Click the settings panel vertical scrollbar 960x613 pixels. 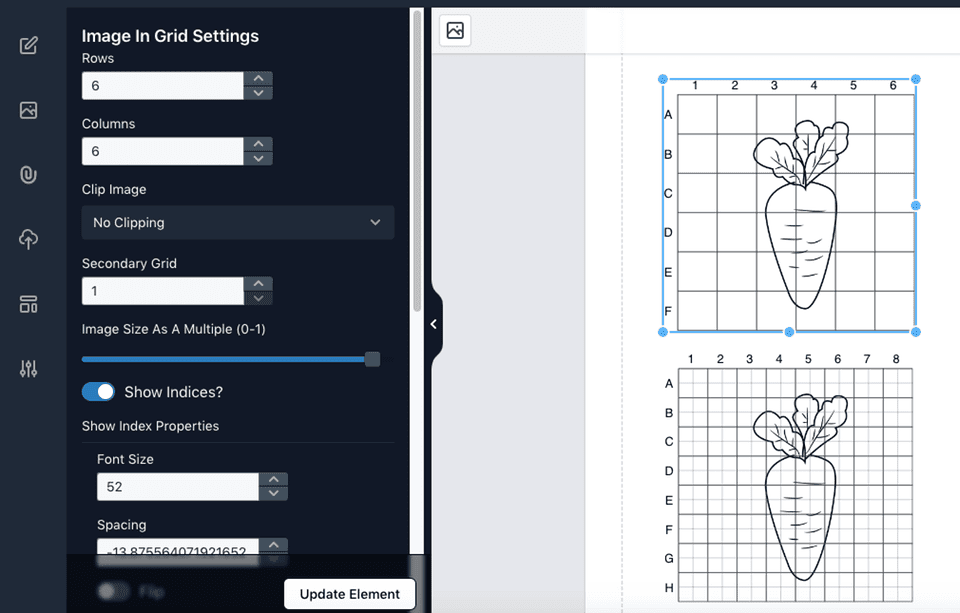[417, 159]
